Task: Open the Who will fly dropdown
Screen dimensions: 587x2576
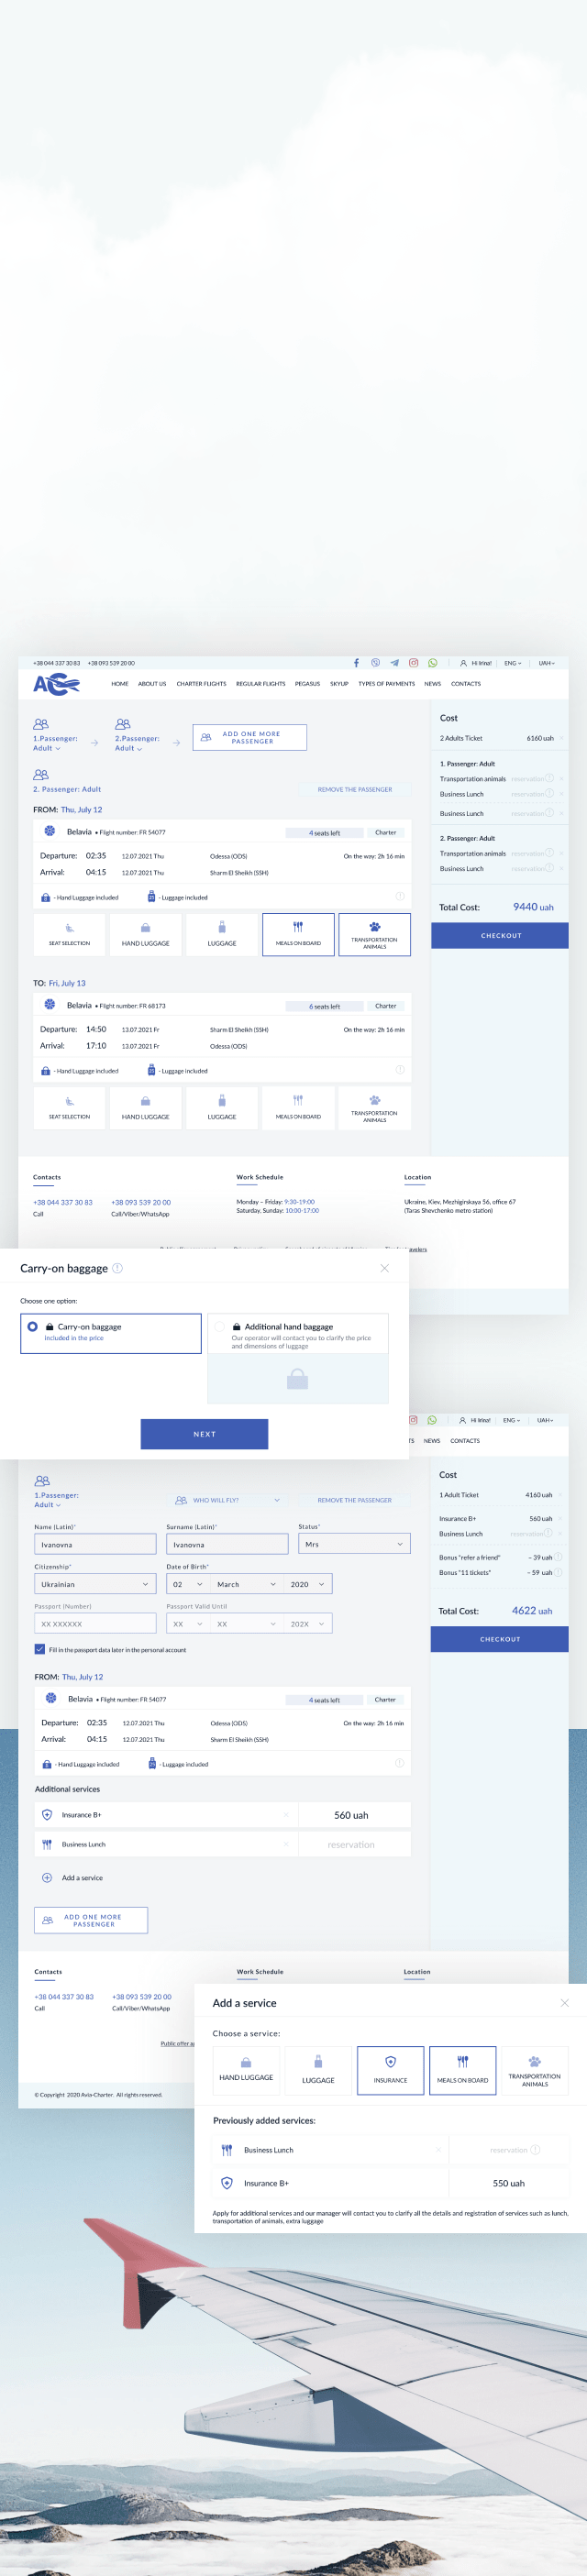Action: click(x=227, y=1500)
